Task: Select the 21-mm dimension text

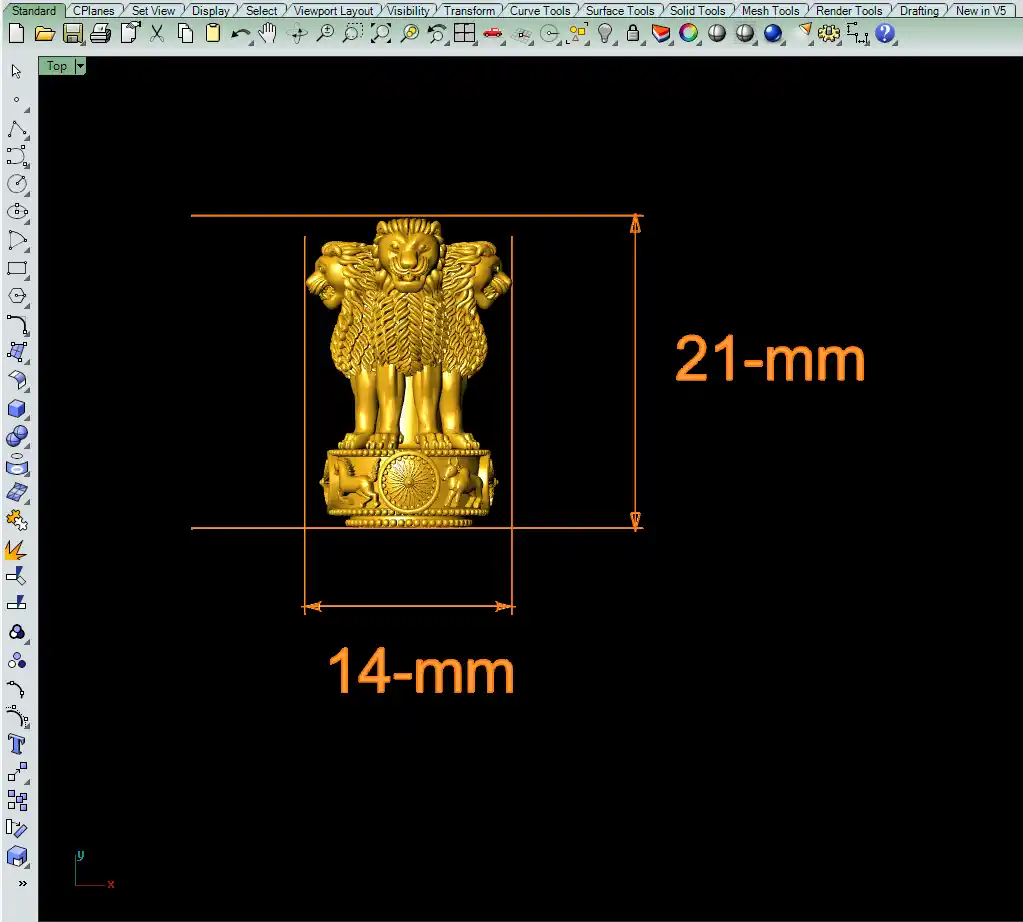Action: (x=770, y=359)
